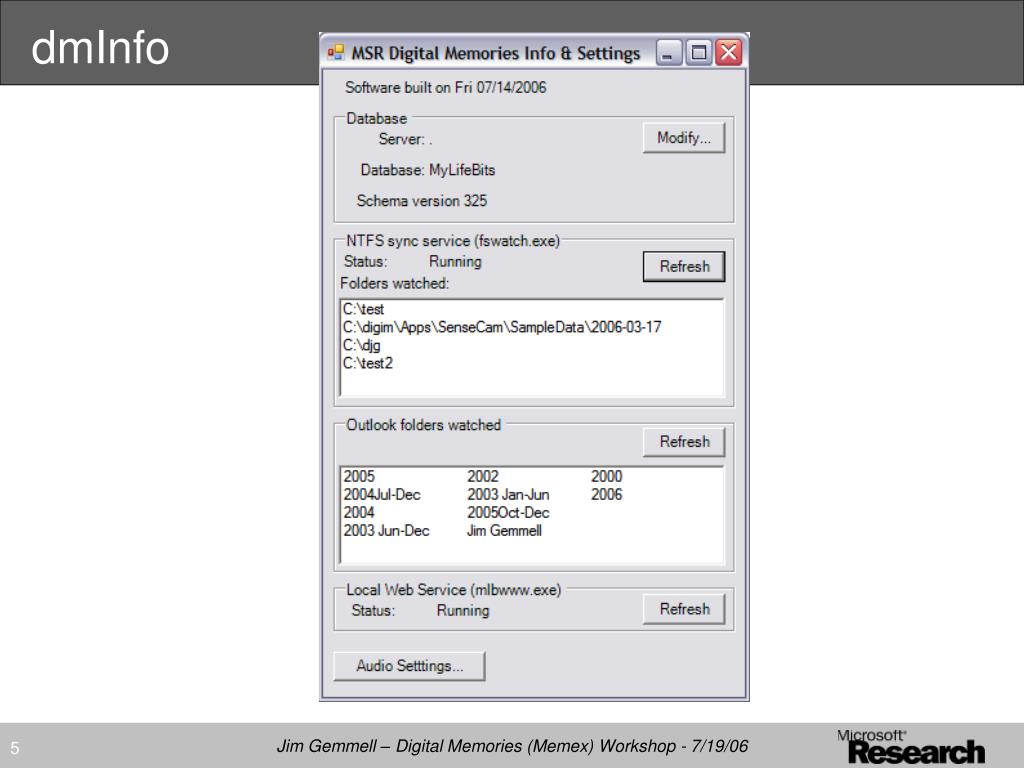Select the 2003 Jan-Jun Outlook folder
The height and width of the screenshot is (768, 1024).
coord(508,495)
